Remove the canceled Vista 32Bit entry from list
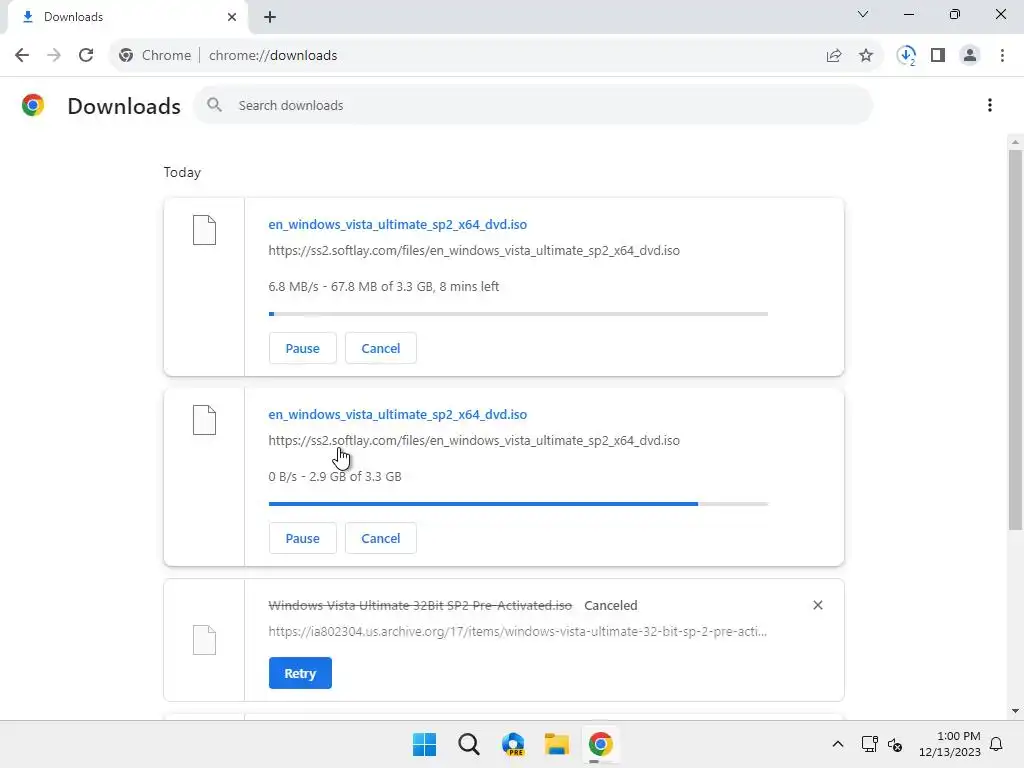This screenshot has width=1024, height=768. [x=818, y=605]
